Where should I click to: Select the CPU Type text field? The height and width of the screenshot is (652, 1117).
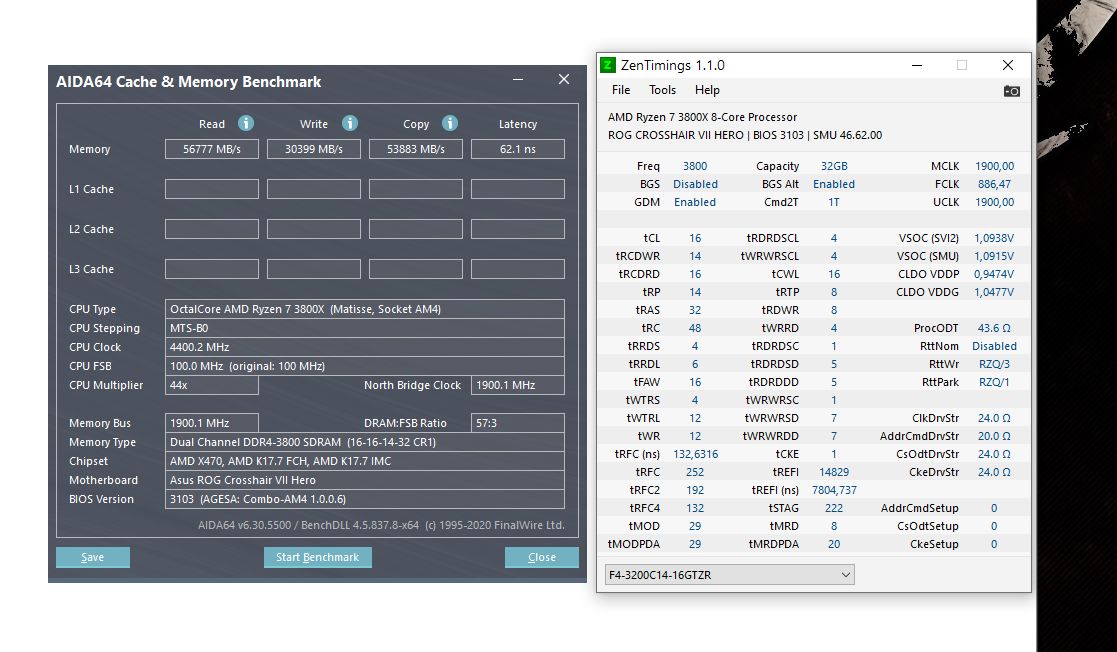(365, 309)
